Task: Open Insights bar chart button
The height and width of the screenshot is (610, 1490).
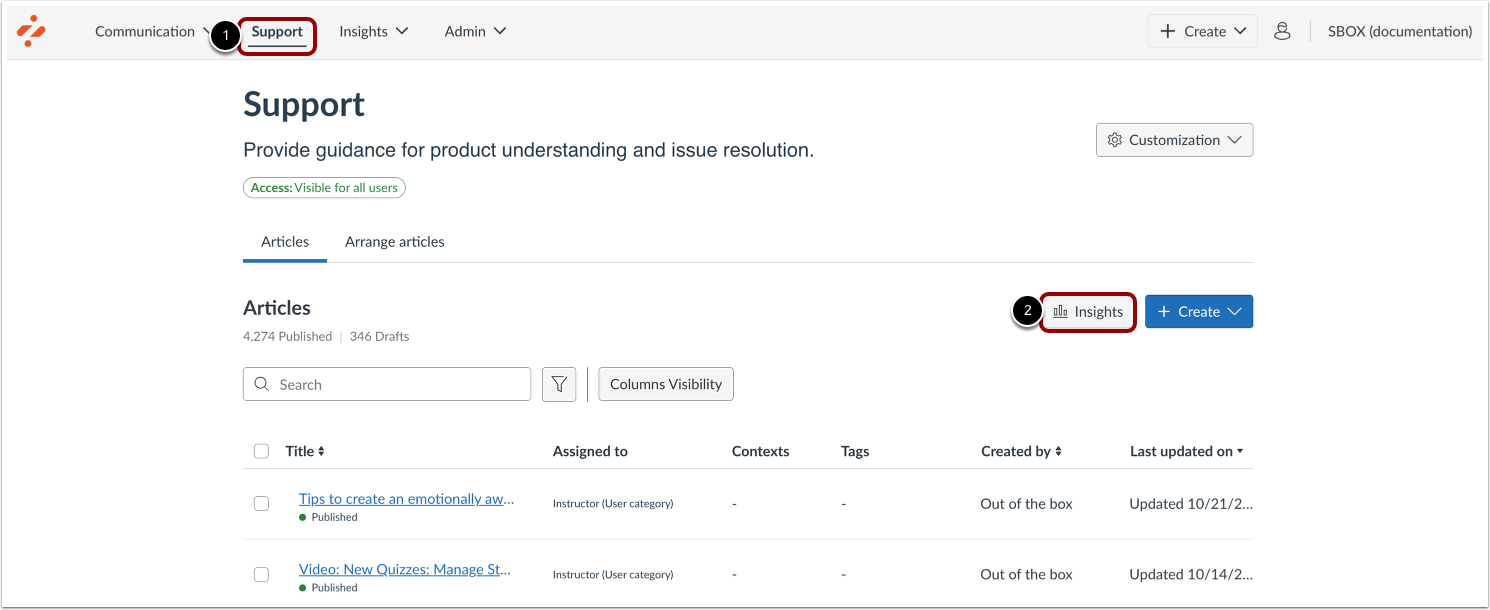Action: click(x=1088, y=312)
